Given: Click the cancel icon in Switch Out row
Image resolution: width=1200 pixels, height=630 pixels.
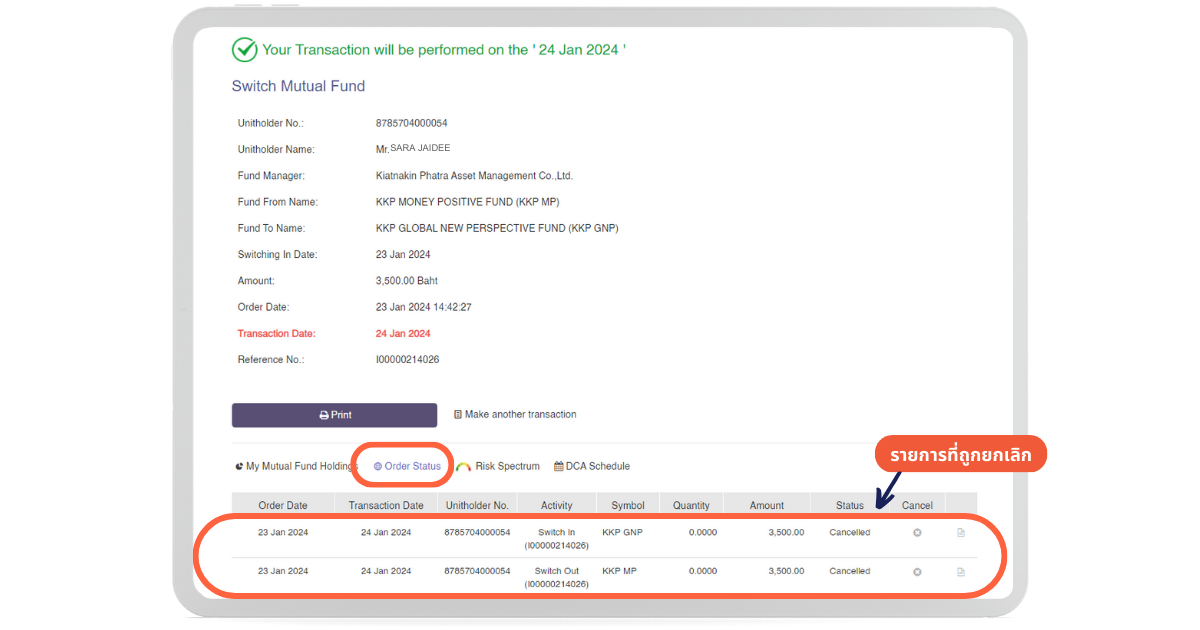Looking at the screenshot, I should click(917, 572).
